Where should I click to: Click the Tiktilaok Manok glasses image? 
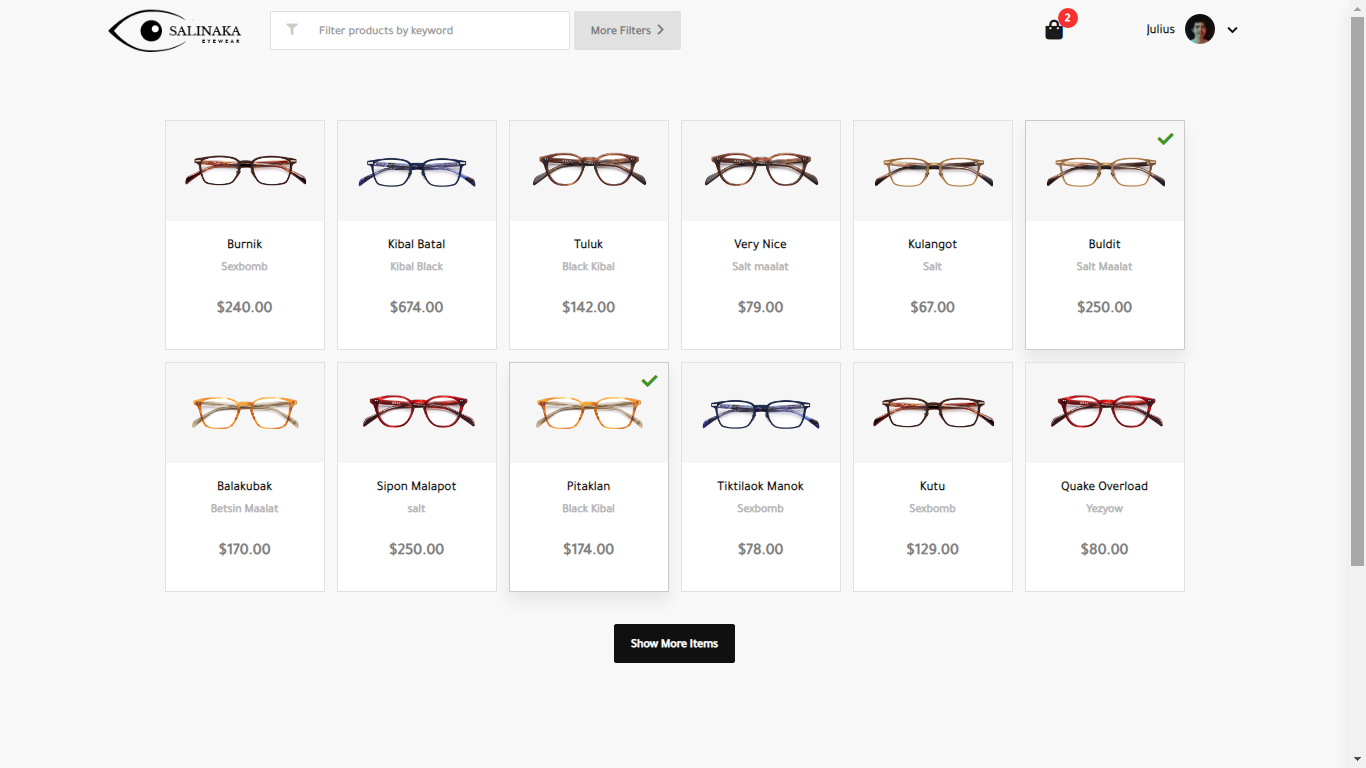coord(761,413)
